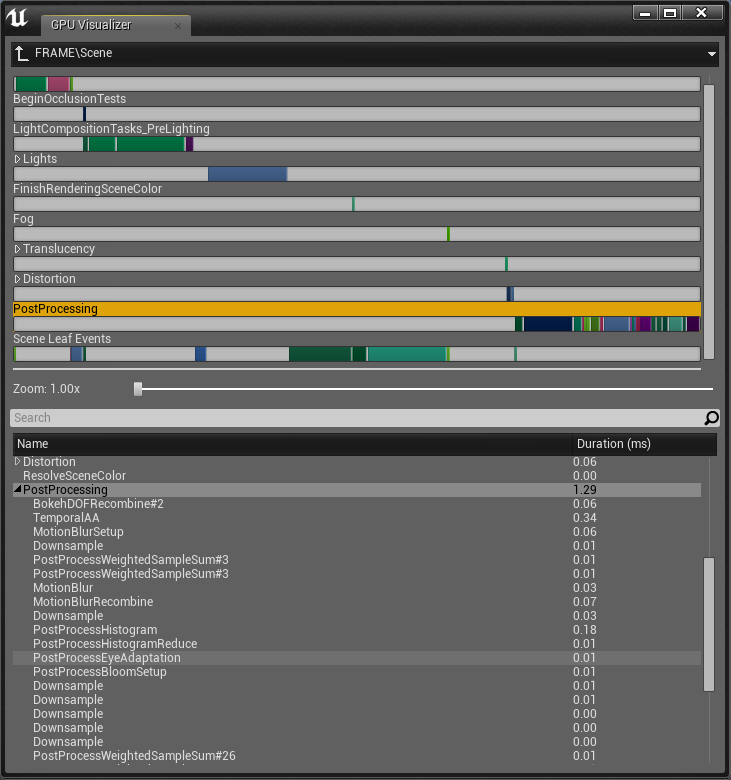The image size is (731, 780).
Task: Click the green marker in the Translucency bar
Action: [x=507, y=264]
